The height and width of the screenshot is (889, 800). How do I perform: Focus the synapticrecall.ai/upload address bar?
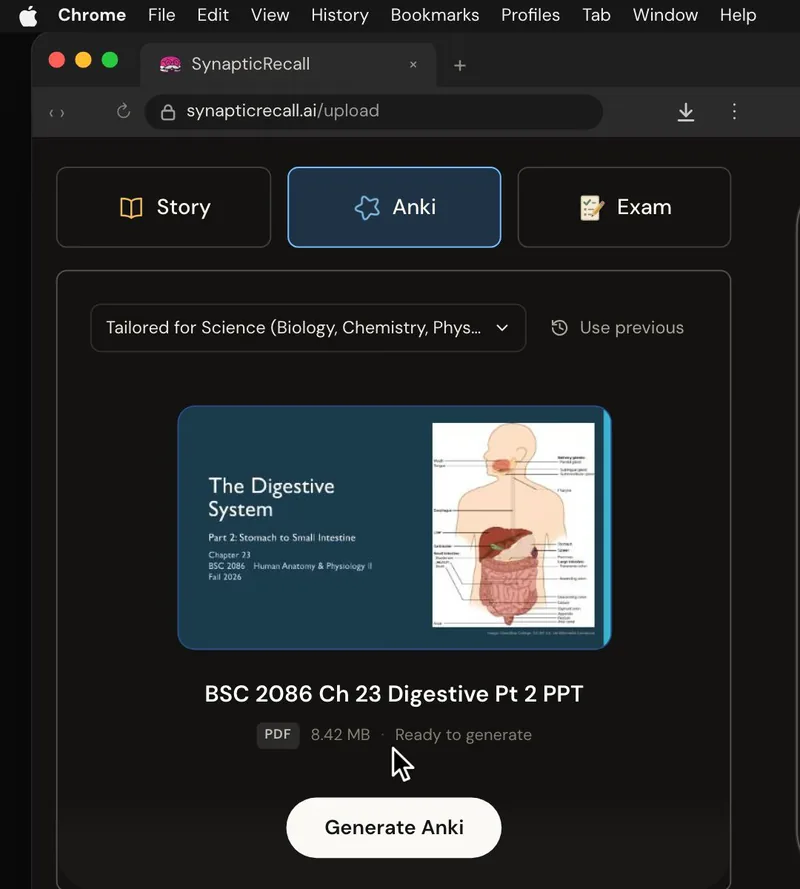coord(374,112)
